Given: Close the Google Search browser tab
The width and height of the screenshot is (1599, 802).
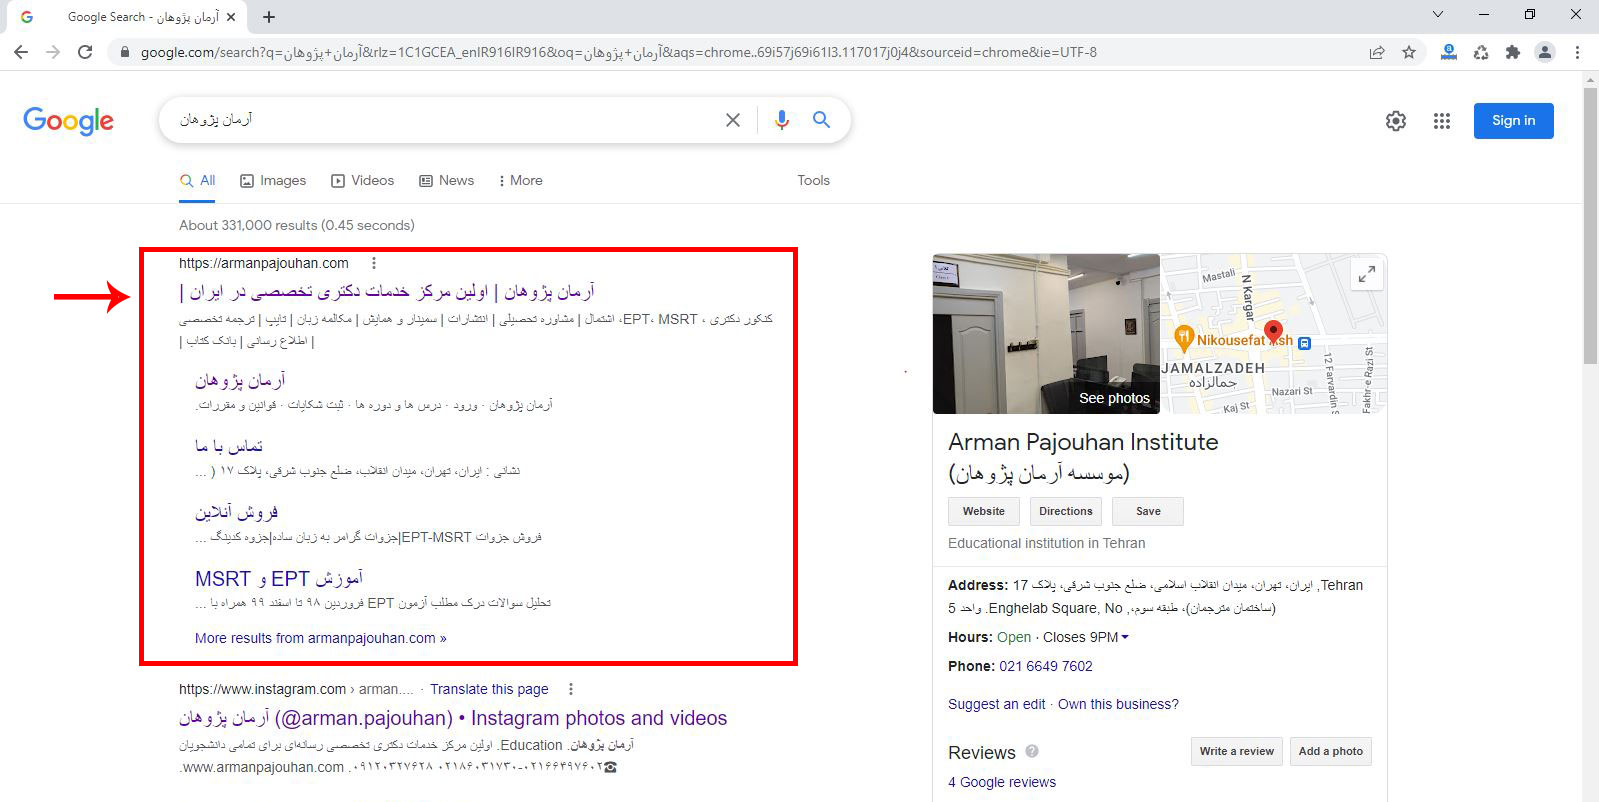Looking at the screenshot, I should [231, 17].
